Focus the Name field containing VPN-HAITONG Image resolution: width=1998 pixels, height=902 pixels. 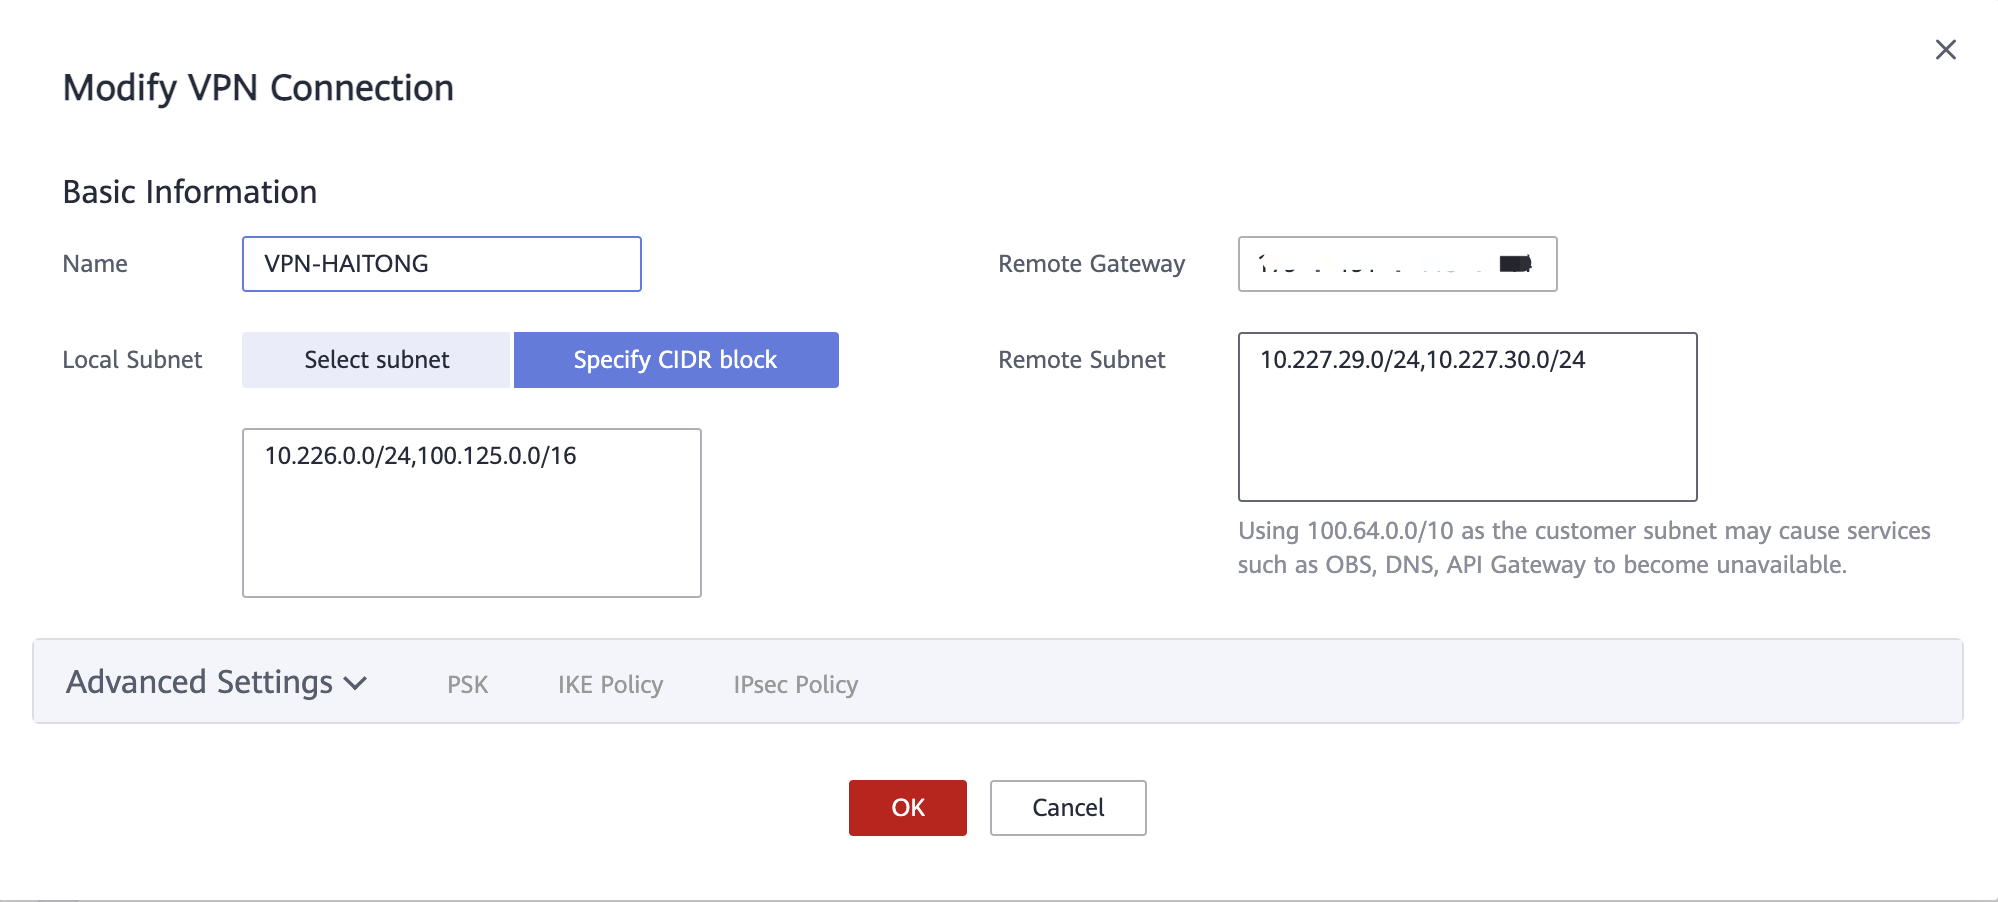tap(441, 264)
